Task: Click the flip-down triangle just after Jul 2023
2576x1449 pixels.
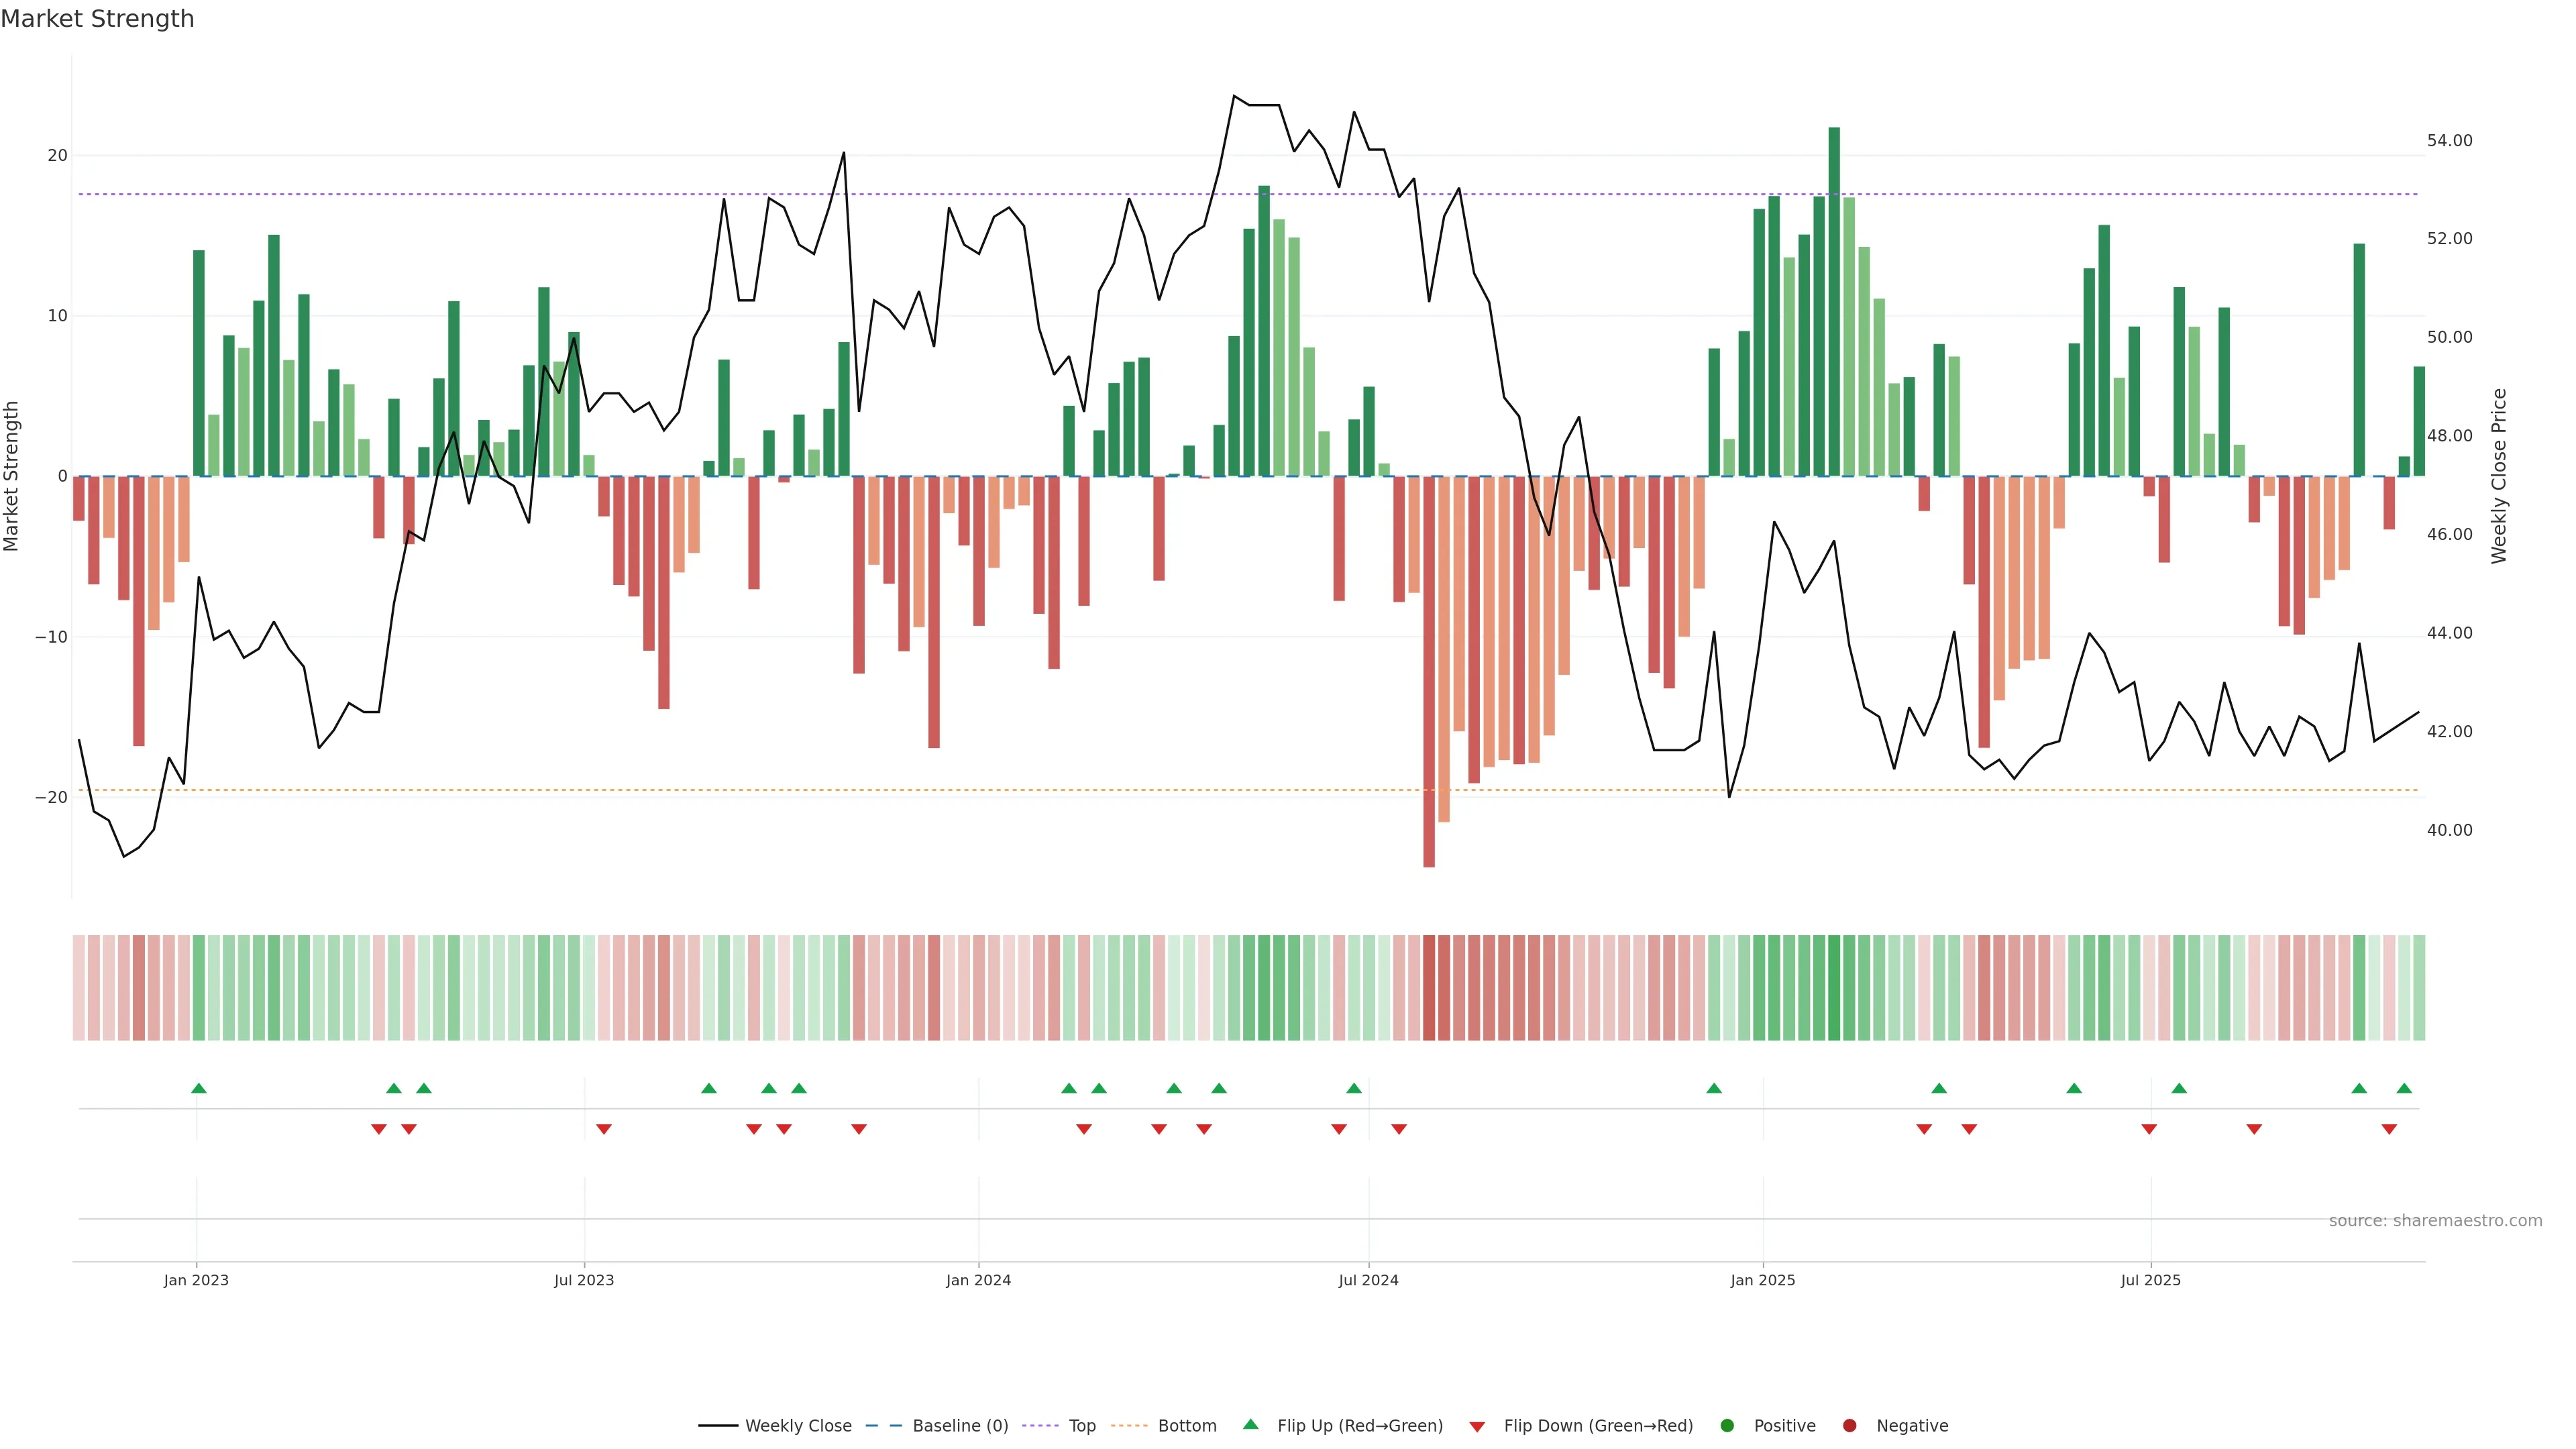Action: coord(604,1129)
